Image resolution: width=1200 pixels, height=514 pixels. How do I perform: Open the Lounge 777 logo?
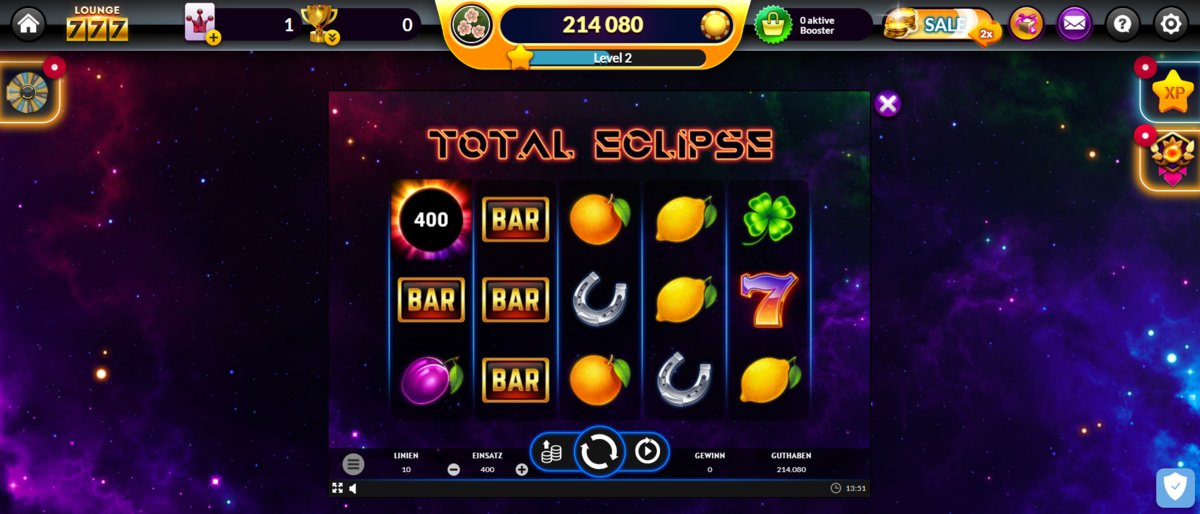coord(97,23)
